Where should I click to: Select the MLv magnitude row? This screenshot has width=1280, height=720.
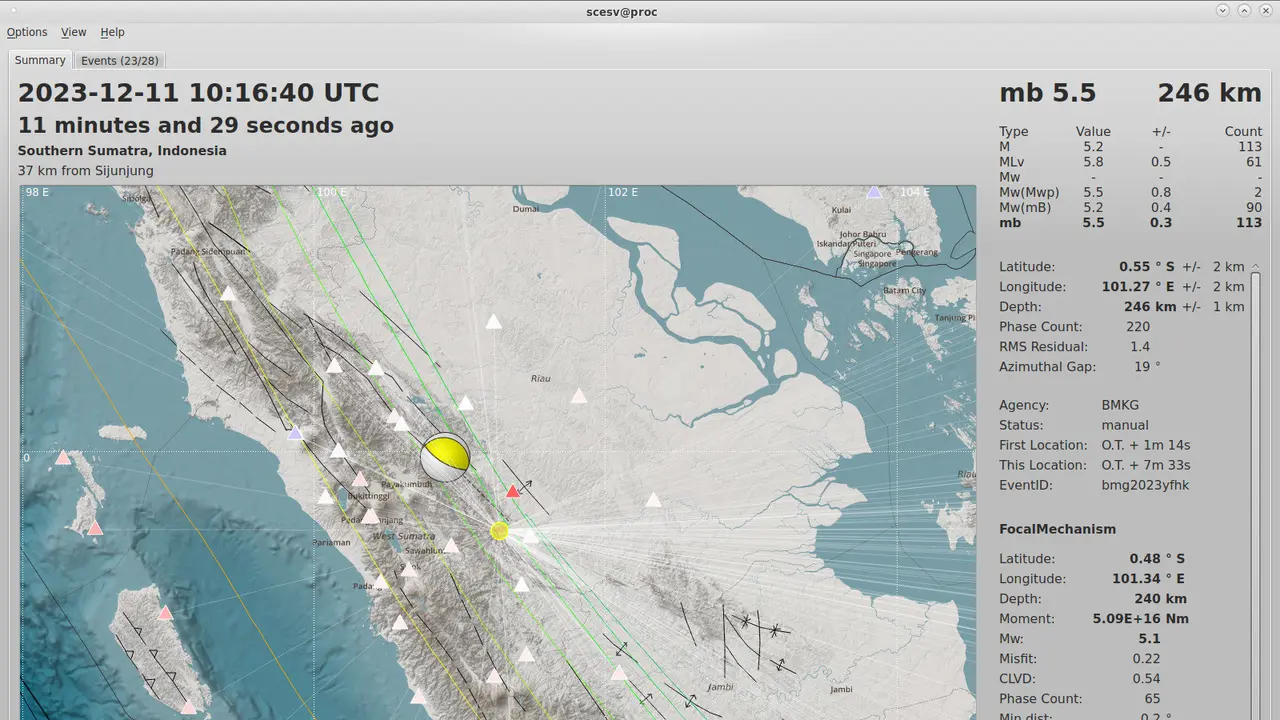coord(1130,162)
